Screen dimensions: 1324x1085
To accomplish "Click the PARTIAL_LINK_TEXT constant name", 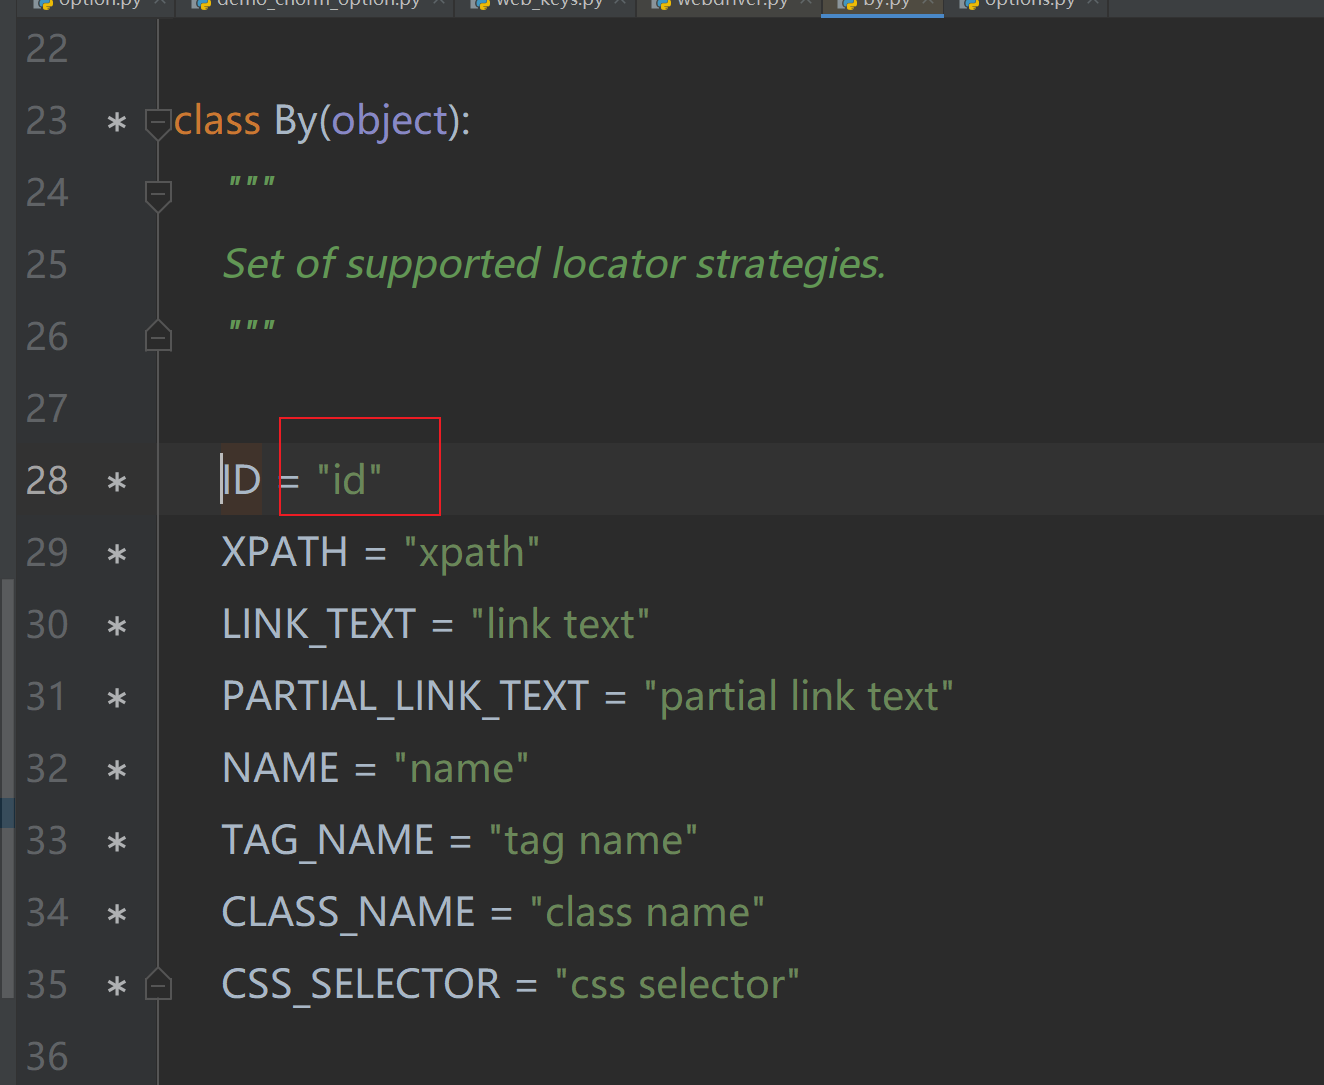I will 405,697.
